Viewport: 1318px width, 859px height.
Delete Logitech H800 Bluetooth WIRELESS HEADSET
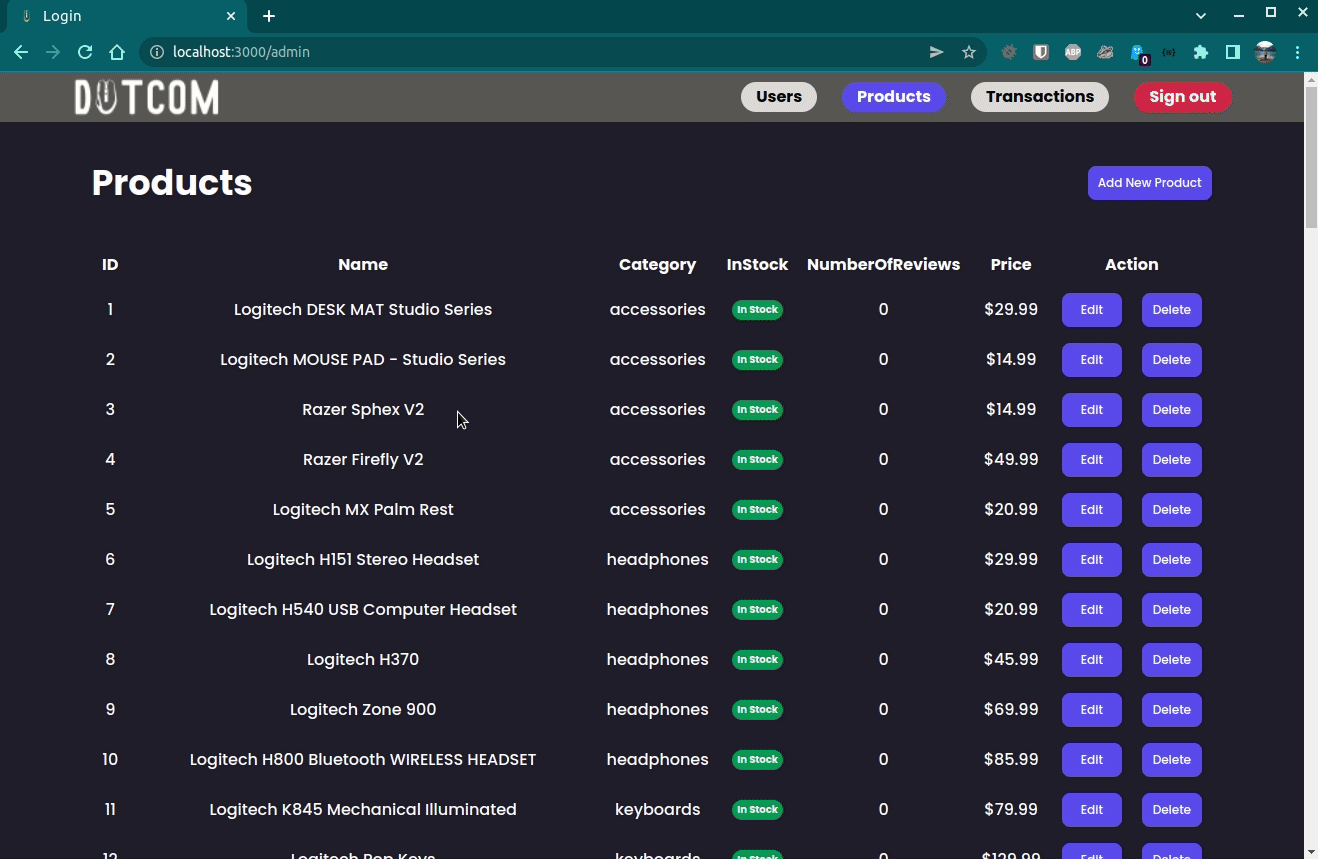(x=1172, y=760)
